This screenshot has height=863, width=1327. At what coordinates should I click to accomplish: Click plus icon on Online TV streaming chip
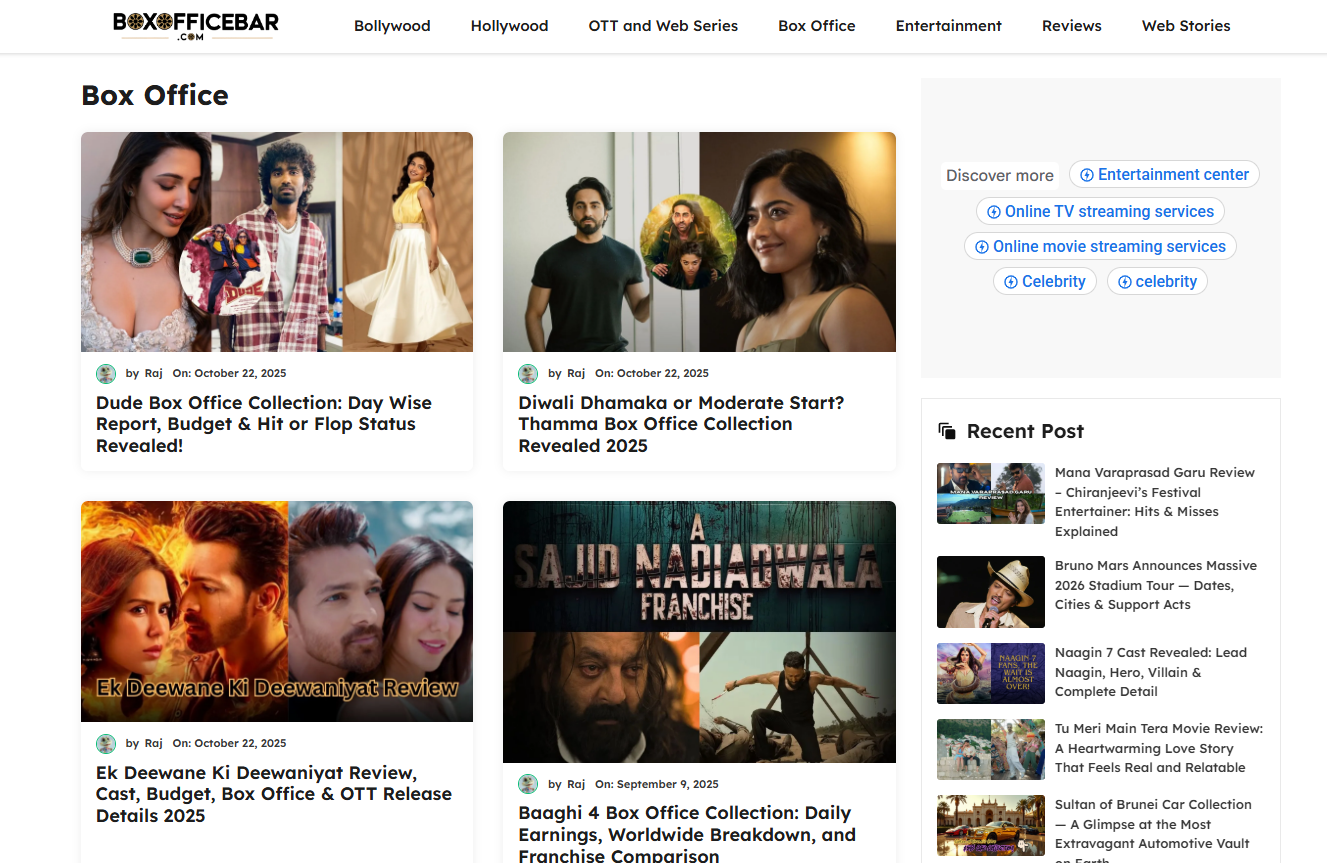[994, 212]
